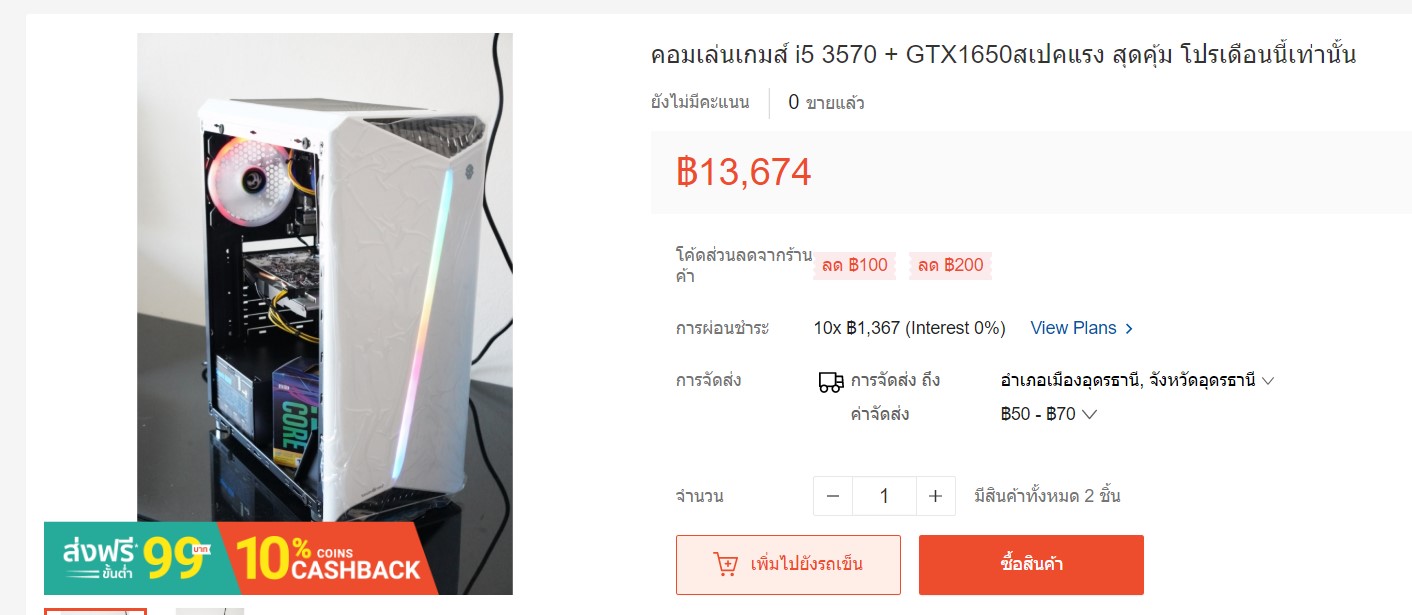Decrease quantity with the minus button
This screenshot has height=615, width=1412.
tap(833, 496)
